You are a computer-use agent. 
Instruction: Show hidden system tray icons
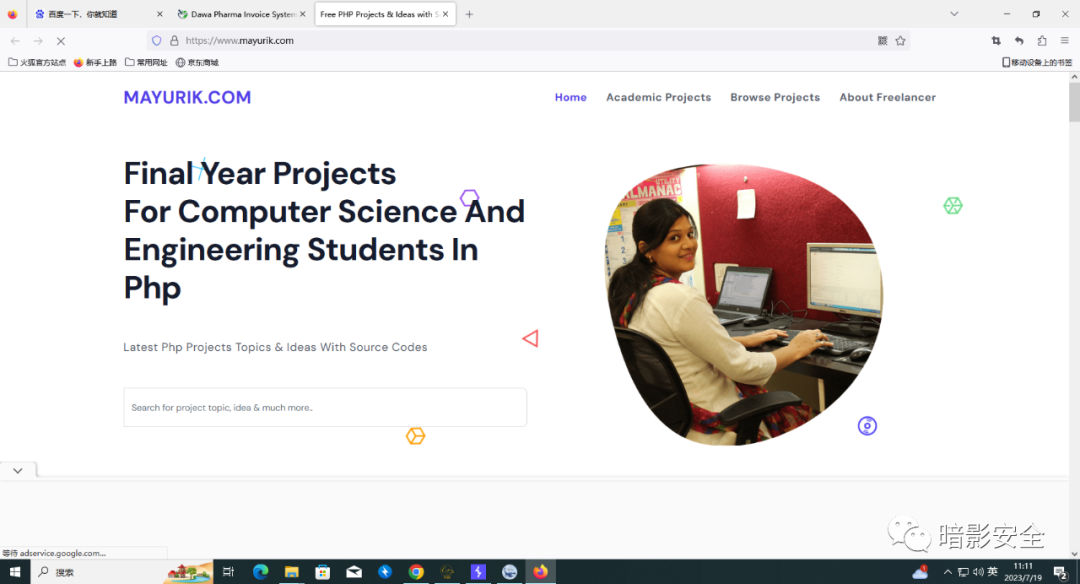(x=948, y=572)
